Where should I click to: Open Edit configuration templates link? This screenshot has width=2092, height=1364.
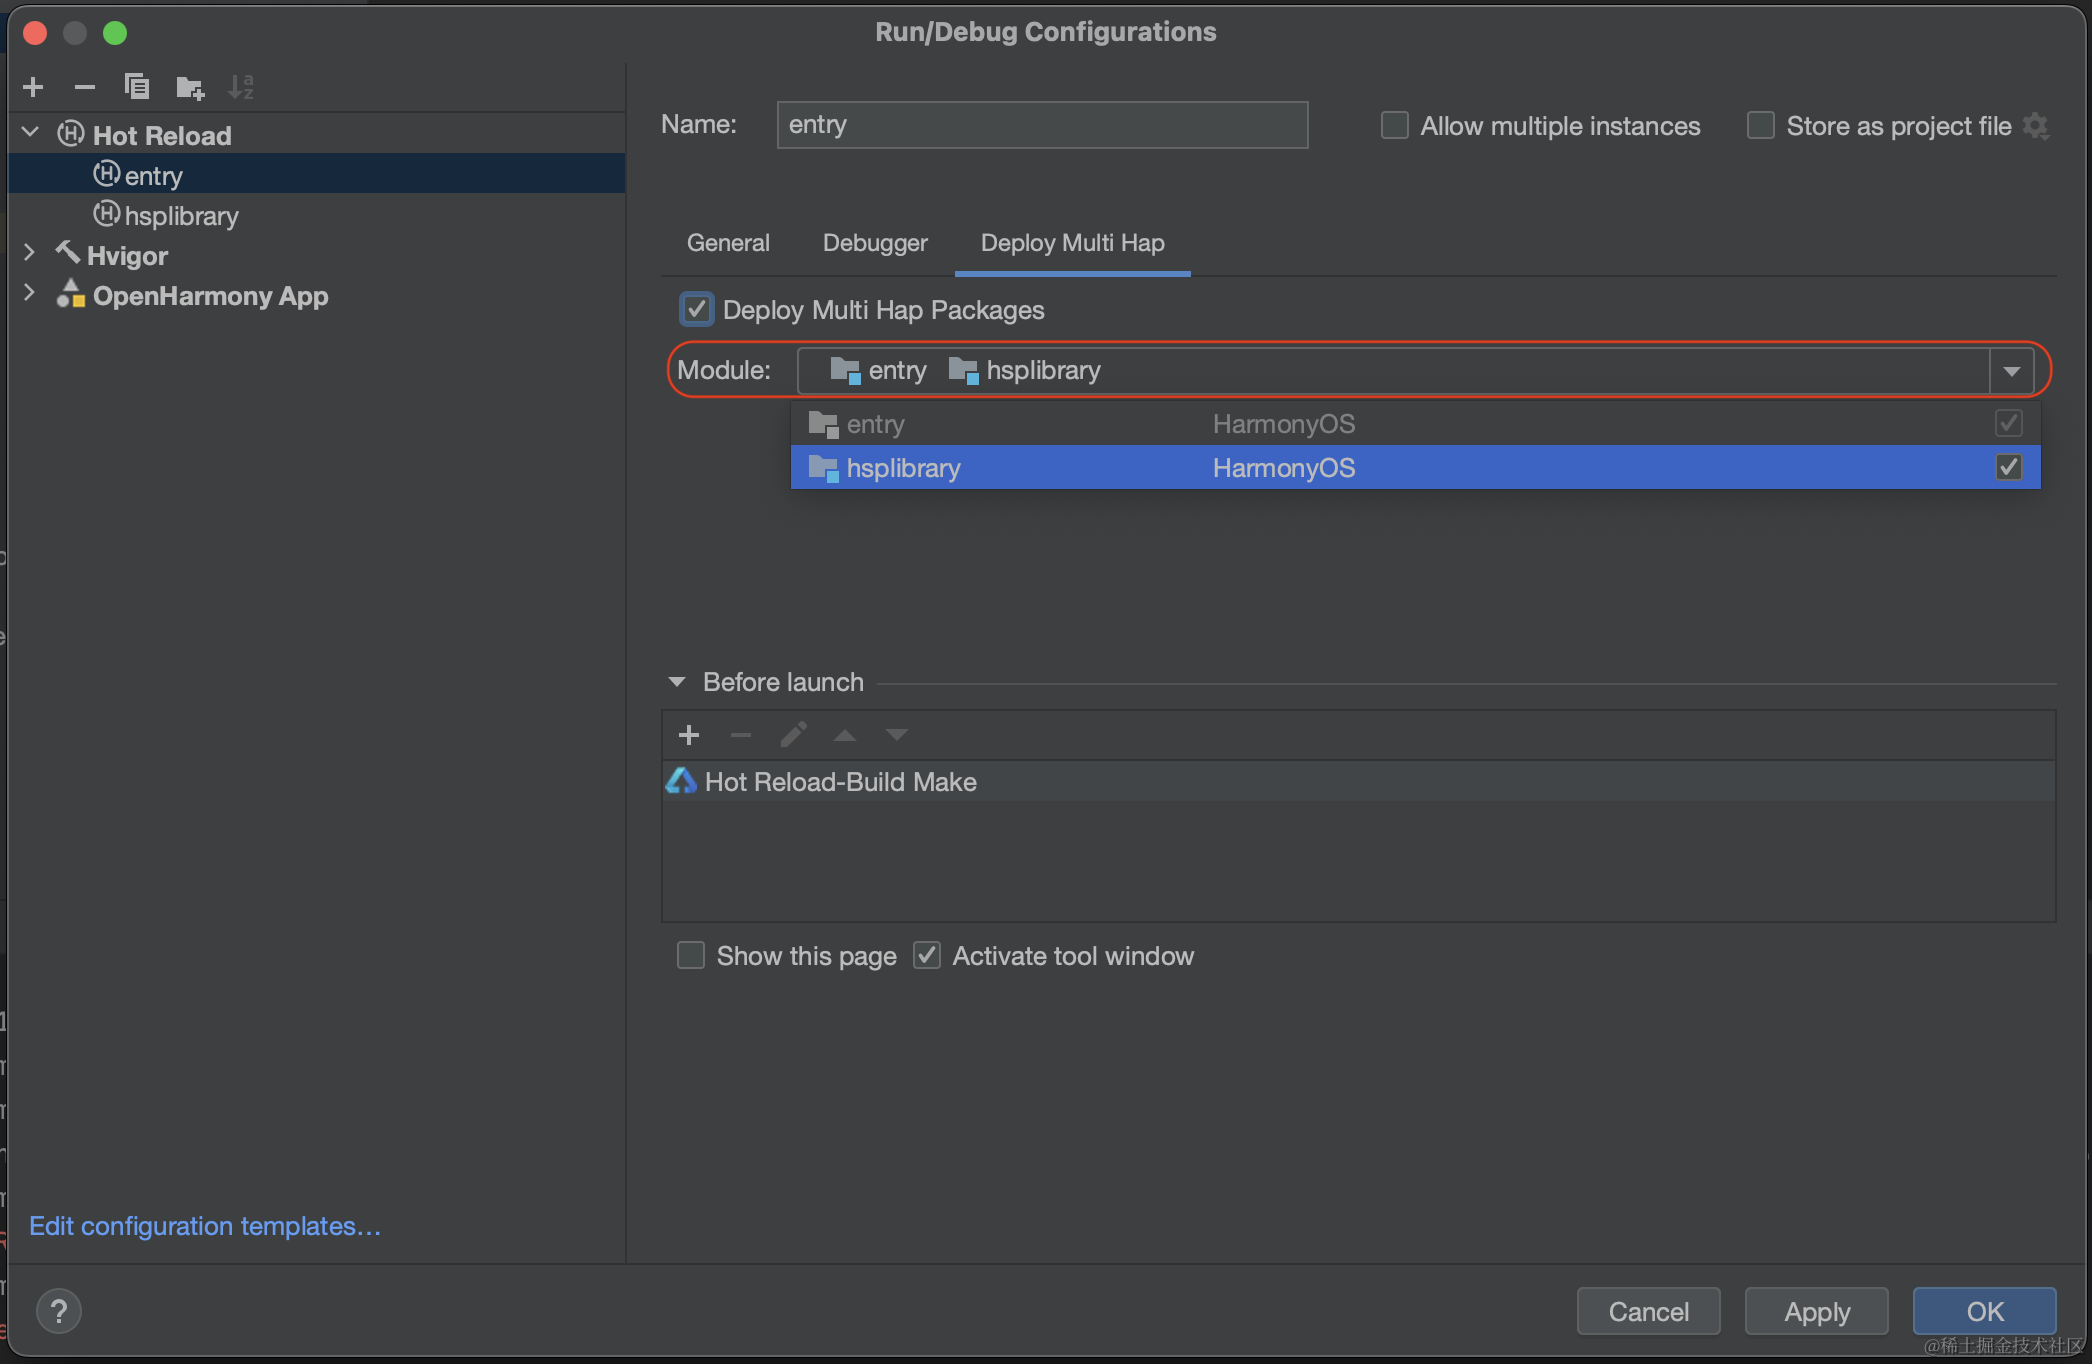coord(205,1226)
